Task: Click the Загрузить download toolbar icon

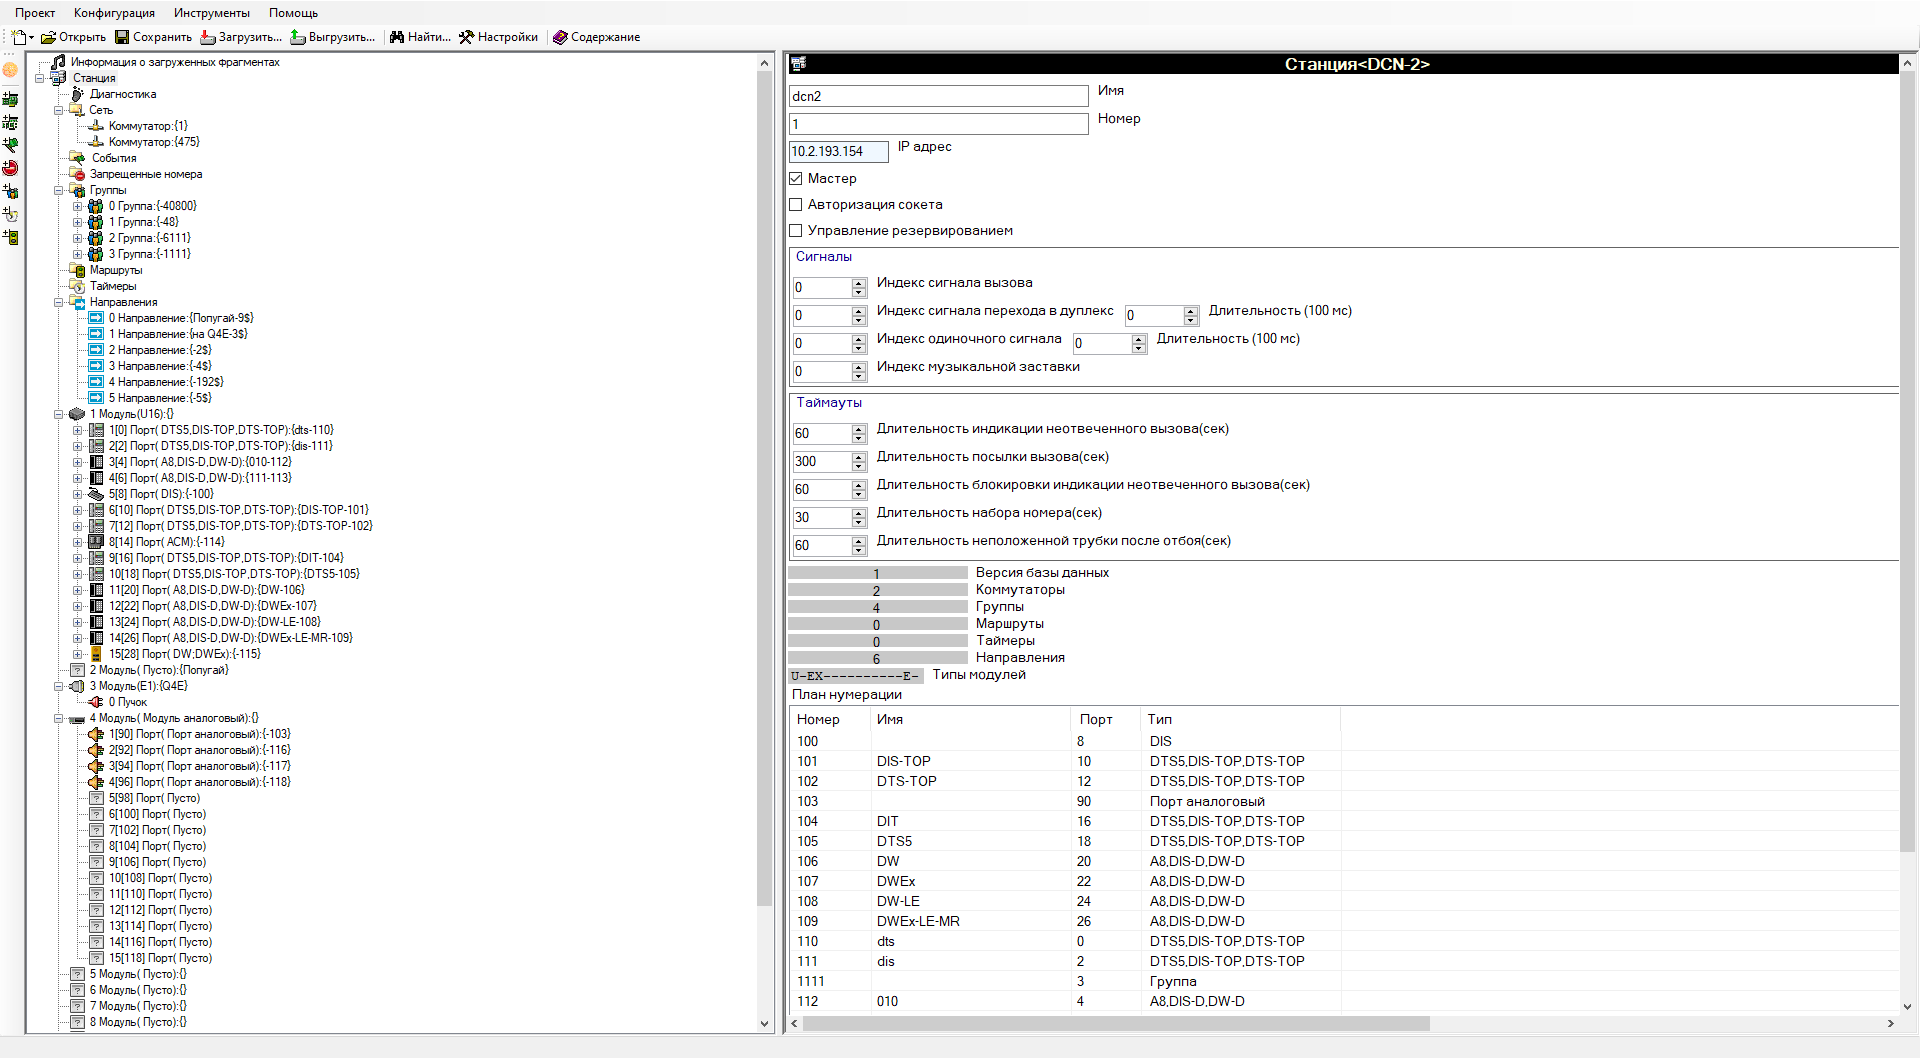Action: [x=208, y=37]
